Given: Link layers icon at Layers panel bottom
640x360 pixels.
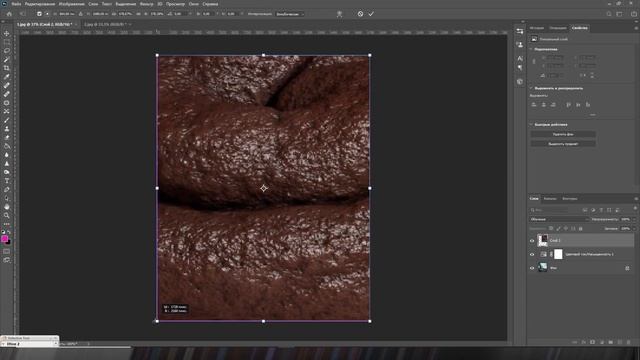Looking at the screenshot, I should [575, 342].
